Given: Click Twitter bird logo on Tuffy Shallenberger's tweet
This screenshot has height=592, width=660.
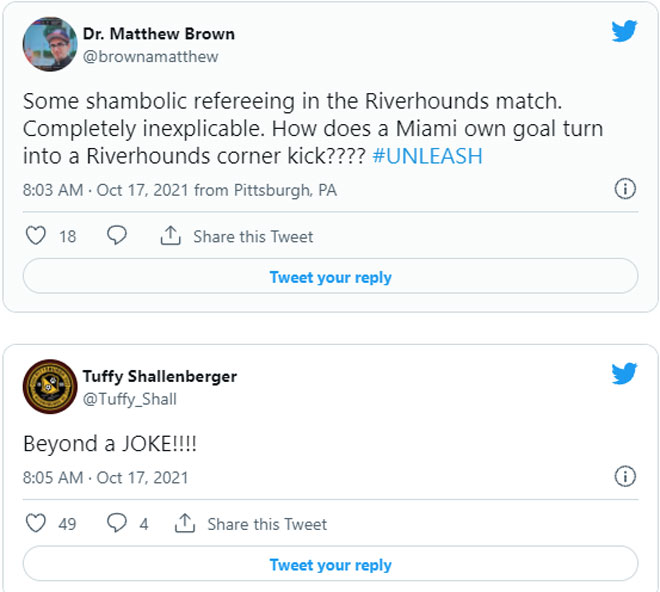Looking at the screenshot, I should click(x=624, y=374).
